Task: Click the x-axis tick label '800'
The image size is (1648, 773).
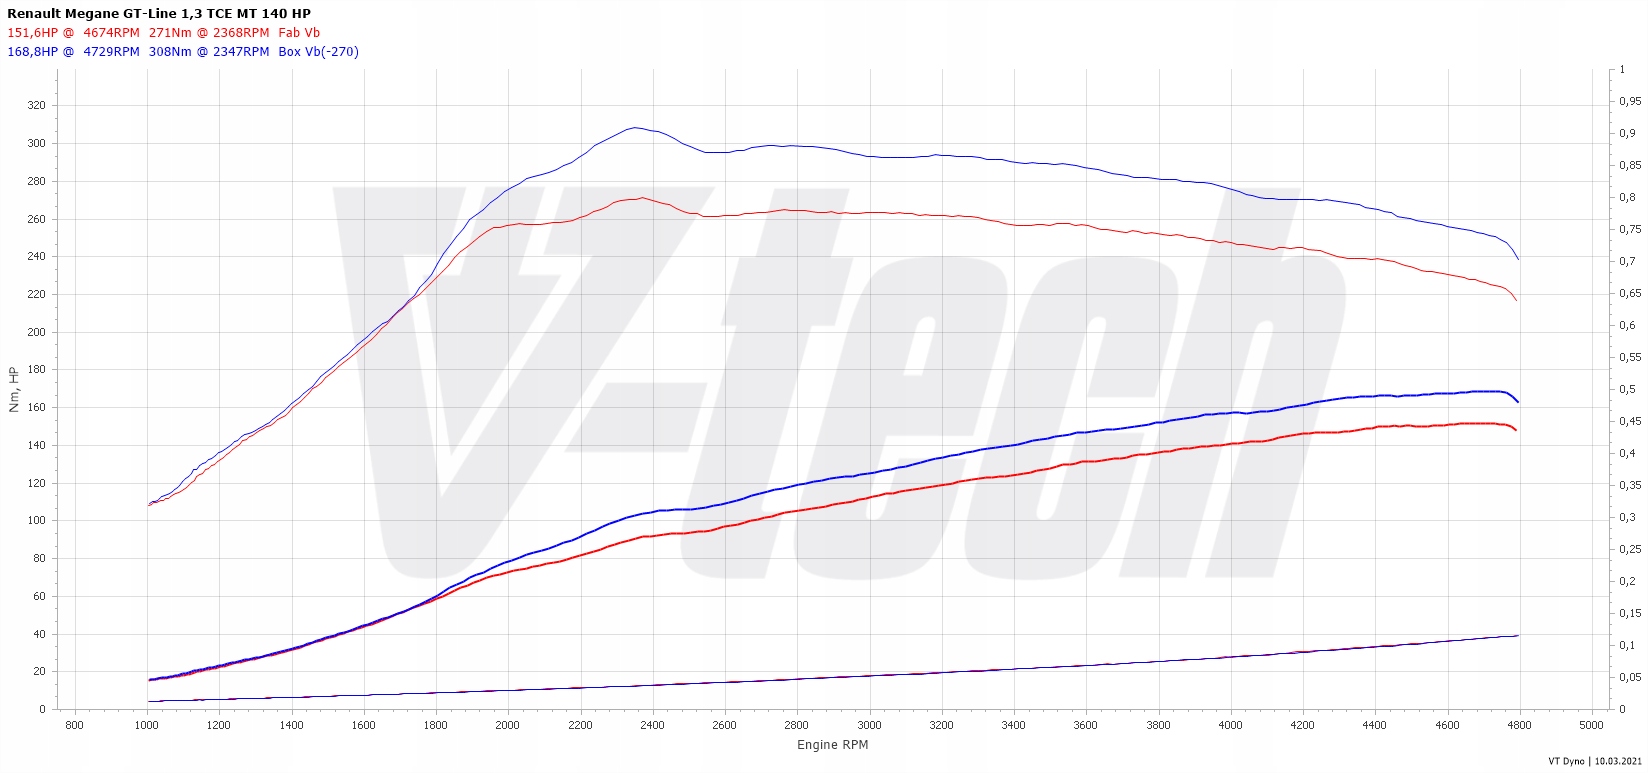Action: point(75,726)
